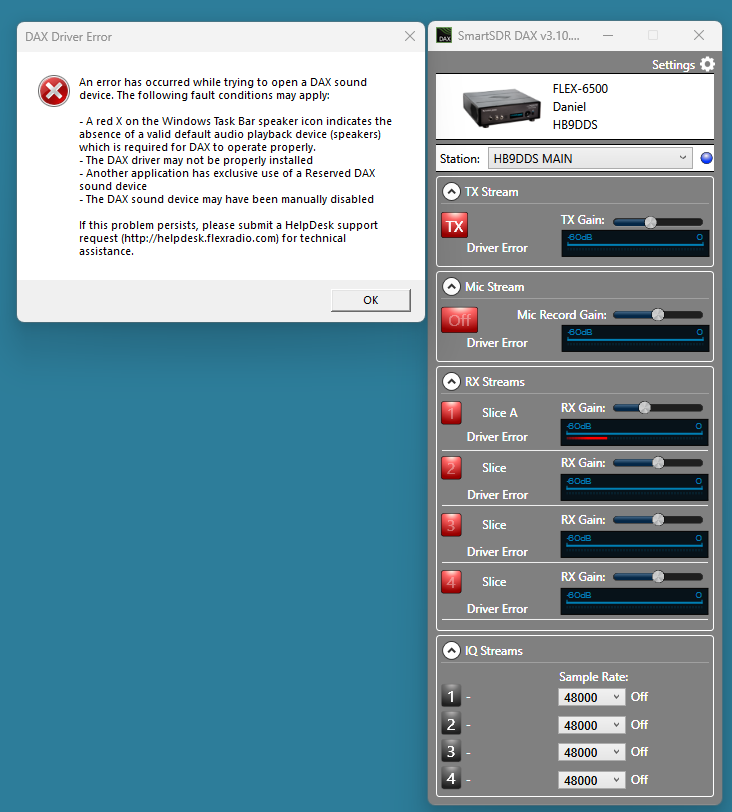Screen dimensions: 732x812
Task: Click RX stream 2 Gain slider handle
Action: coord(658,462)
